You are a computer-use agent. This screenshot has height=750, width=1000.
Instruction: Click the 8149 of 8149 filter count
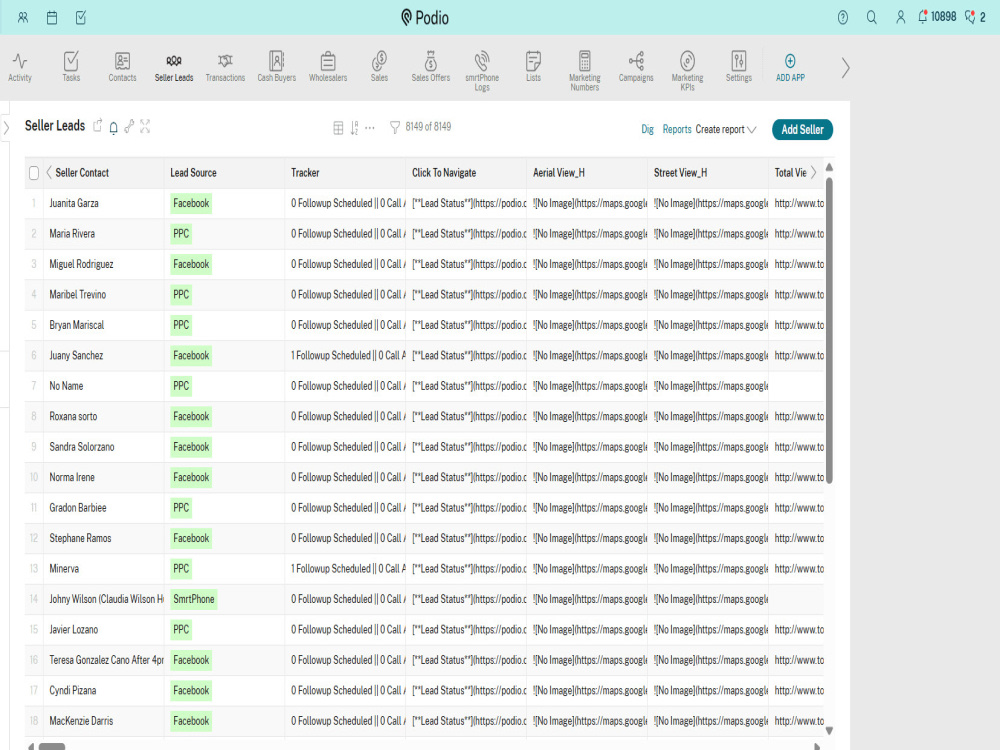pos(428,127)
